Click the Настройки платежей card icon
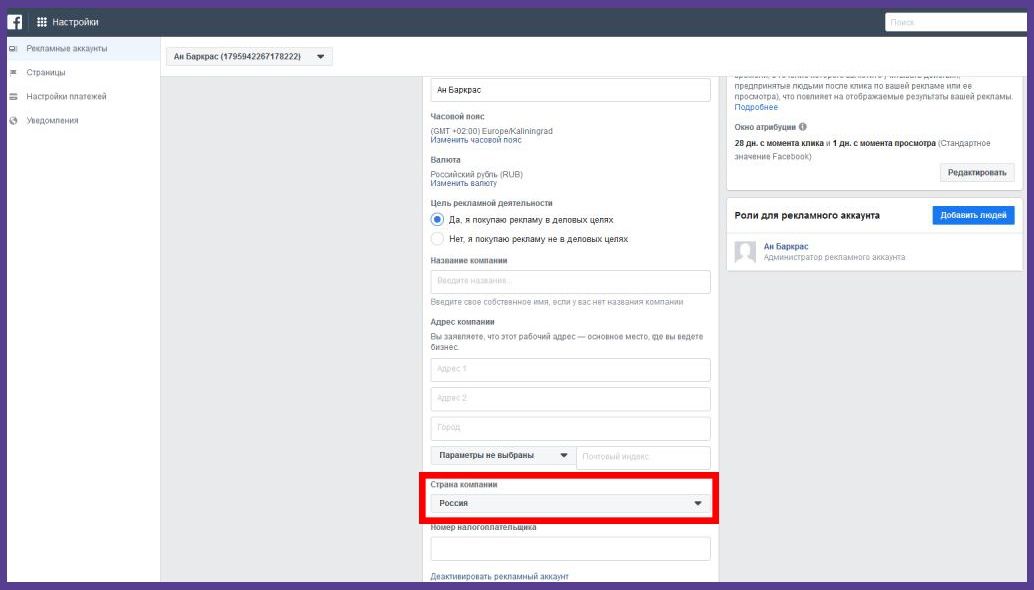 tap(13, 97)
